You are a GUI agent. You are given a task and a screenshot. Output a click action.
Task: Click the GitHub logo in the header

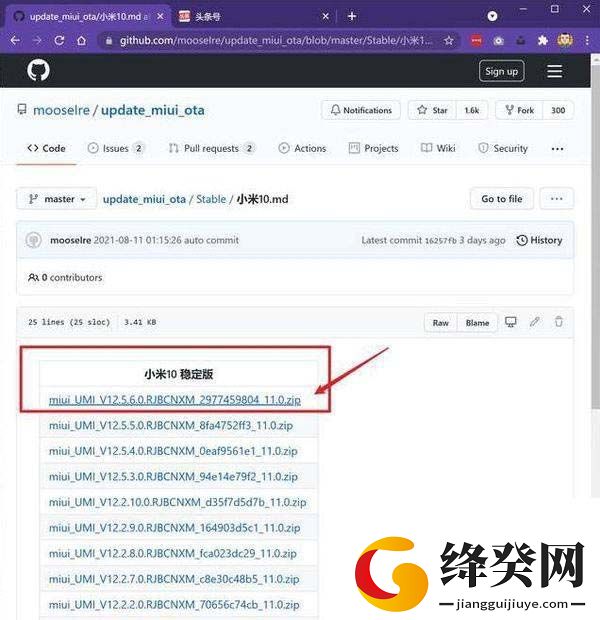coord(38,70)
